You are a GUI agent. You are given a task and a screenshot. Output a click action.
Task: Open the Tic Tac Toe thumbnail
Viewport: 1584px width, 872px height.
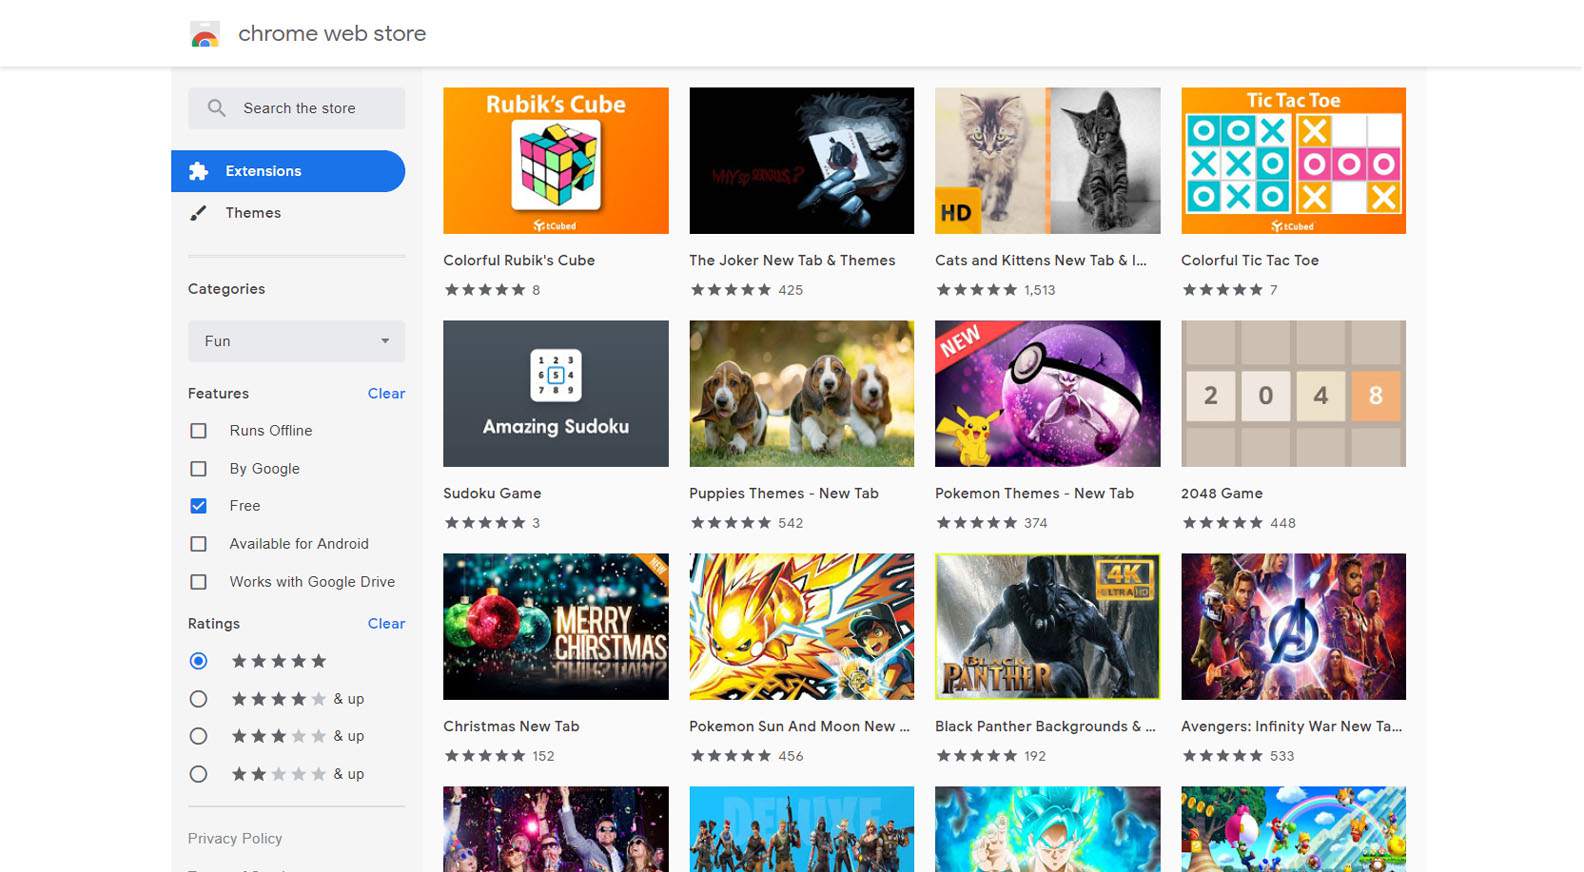pos(1293,161)
